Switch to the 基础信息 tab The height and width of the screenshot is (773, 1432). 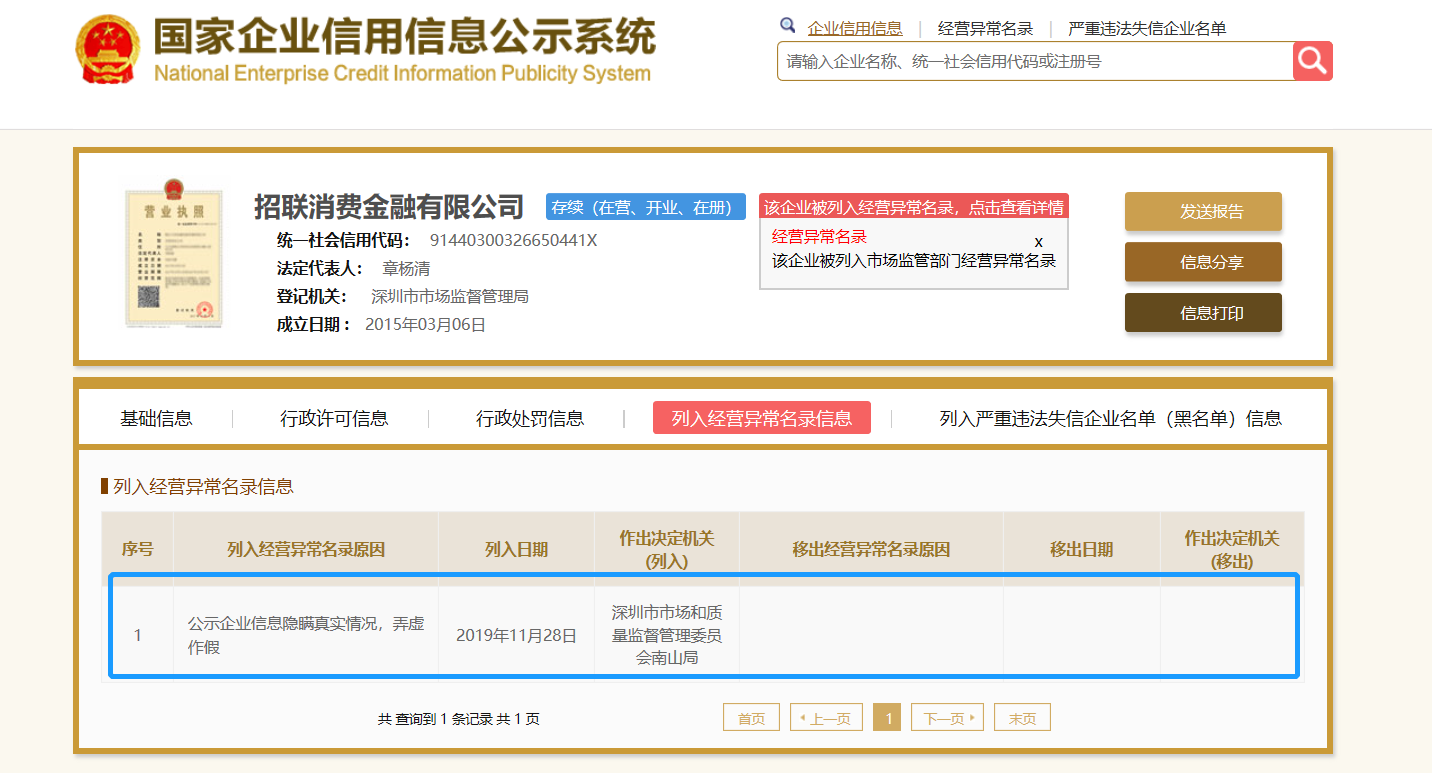(x=156, y=418)
